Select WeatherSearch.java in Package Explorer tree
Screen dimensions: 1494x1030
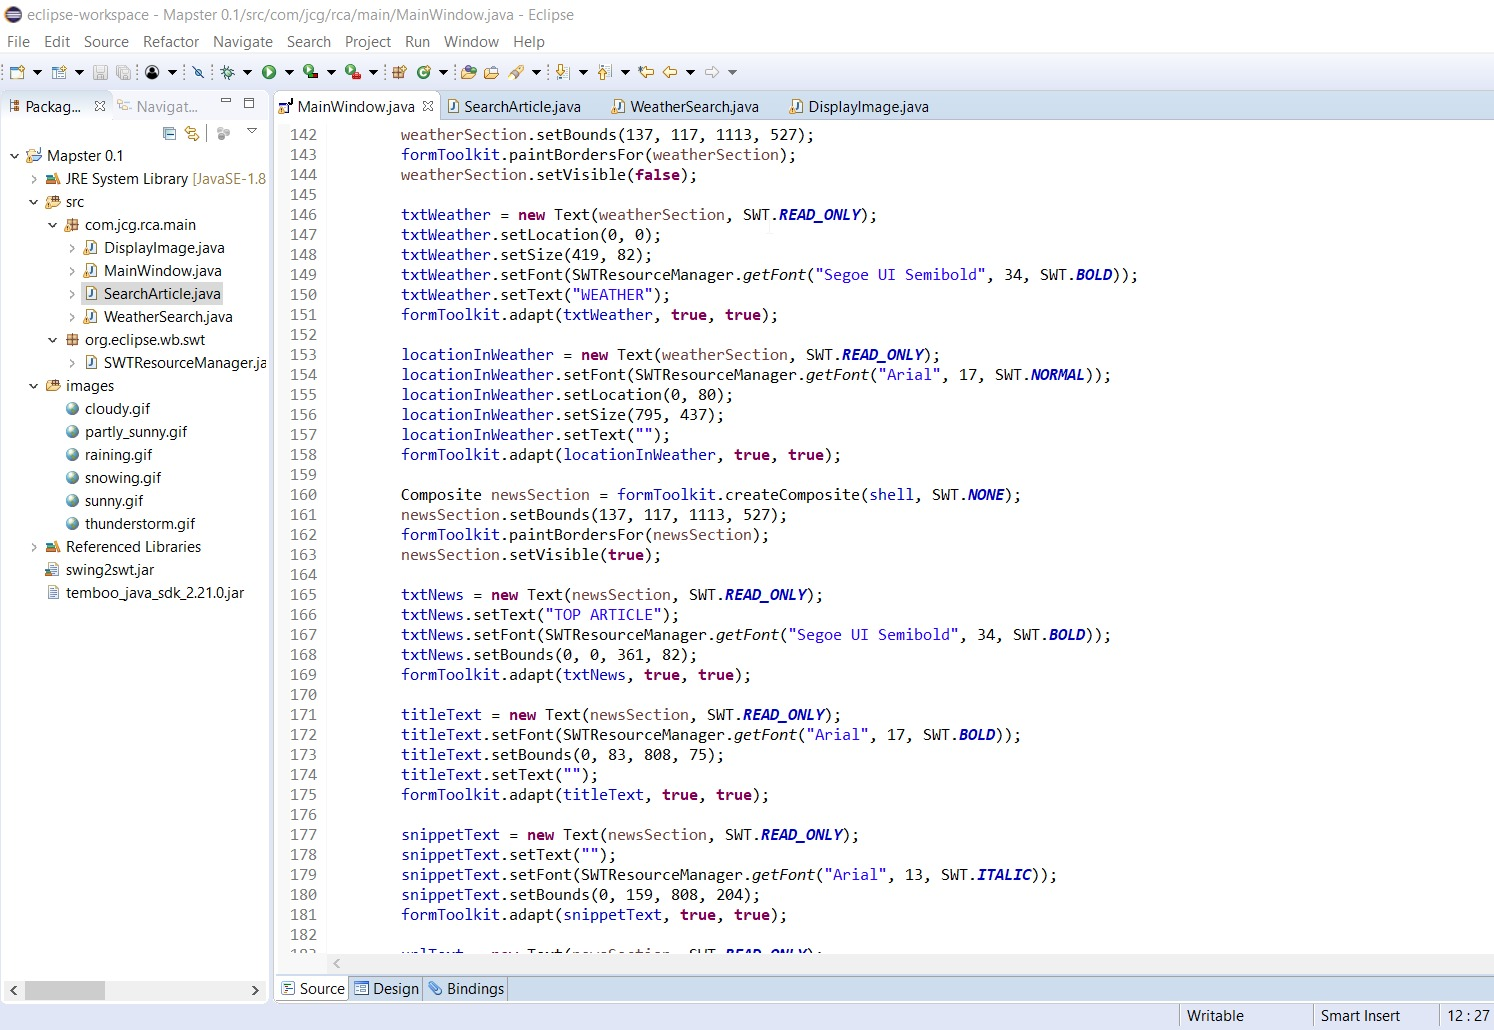pos(168,317)
